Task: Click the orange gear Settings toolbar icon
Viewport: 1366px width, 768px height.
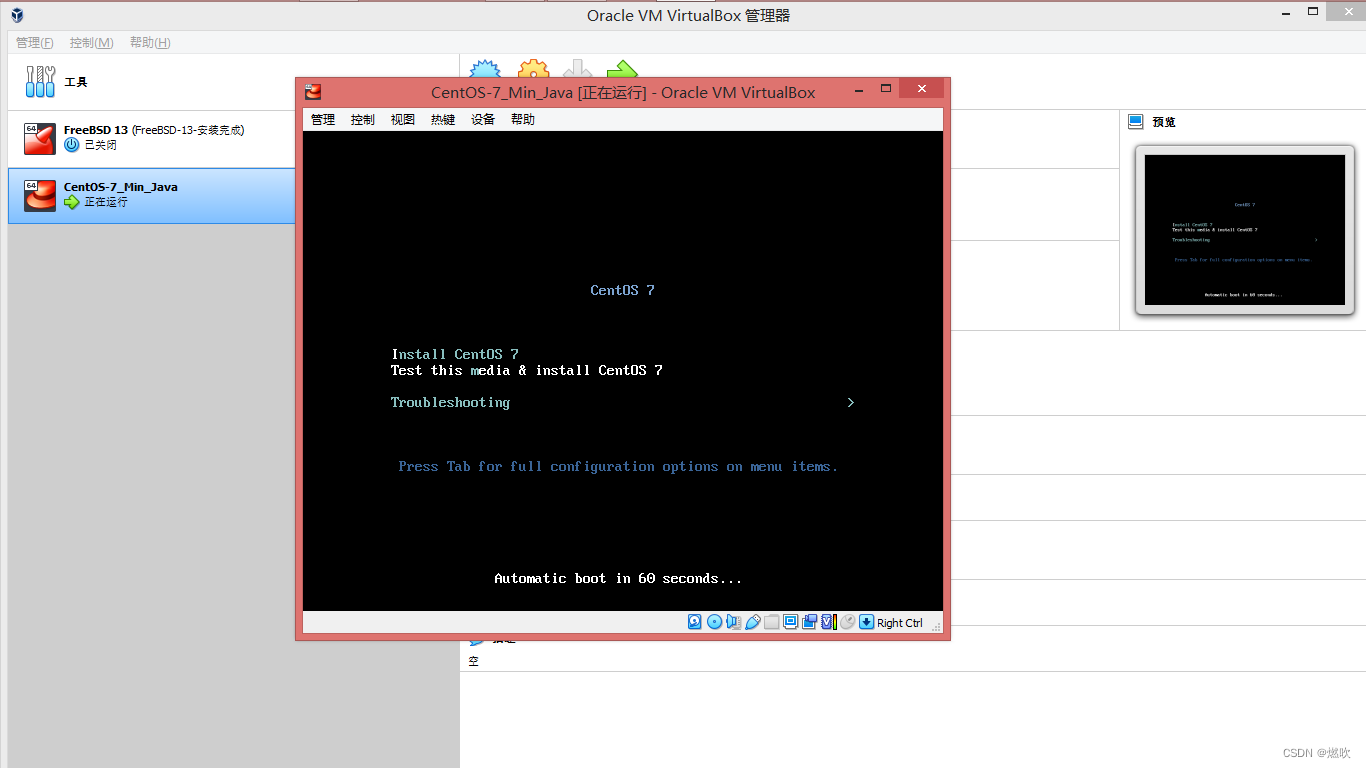Action: point(533,70)
